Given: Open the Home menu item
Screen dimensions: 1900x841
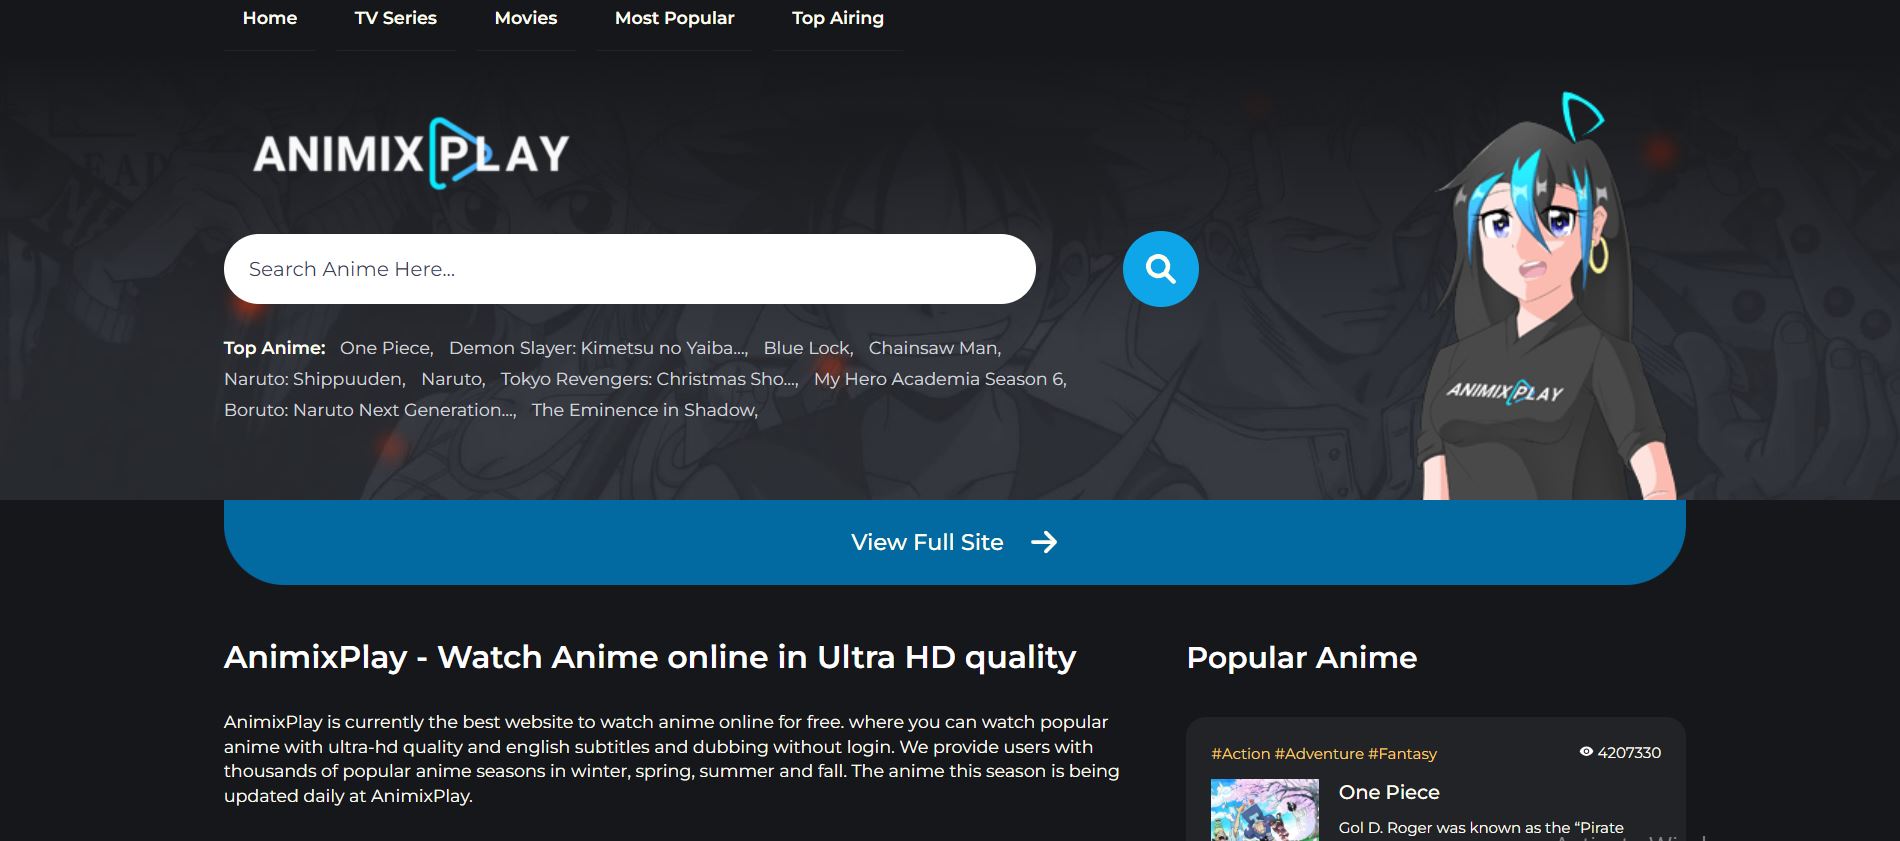Looking at the screenshot, I should click(x=270, y=18).
